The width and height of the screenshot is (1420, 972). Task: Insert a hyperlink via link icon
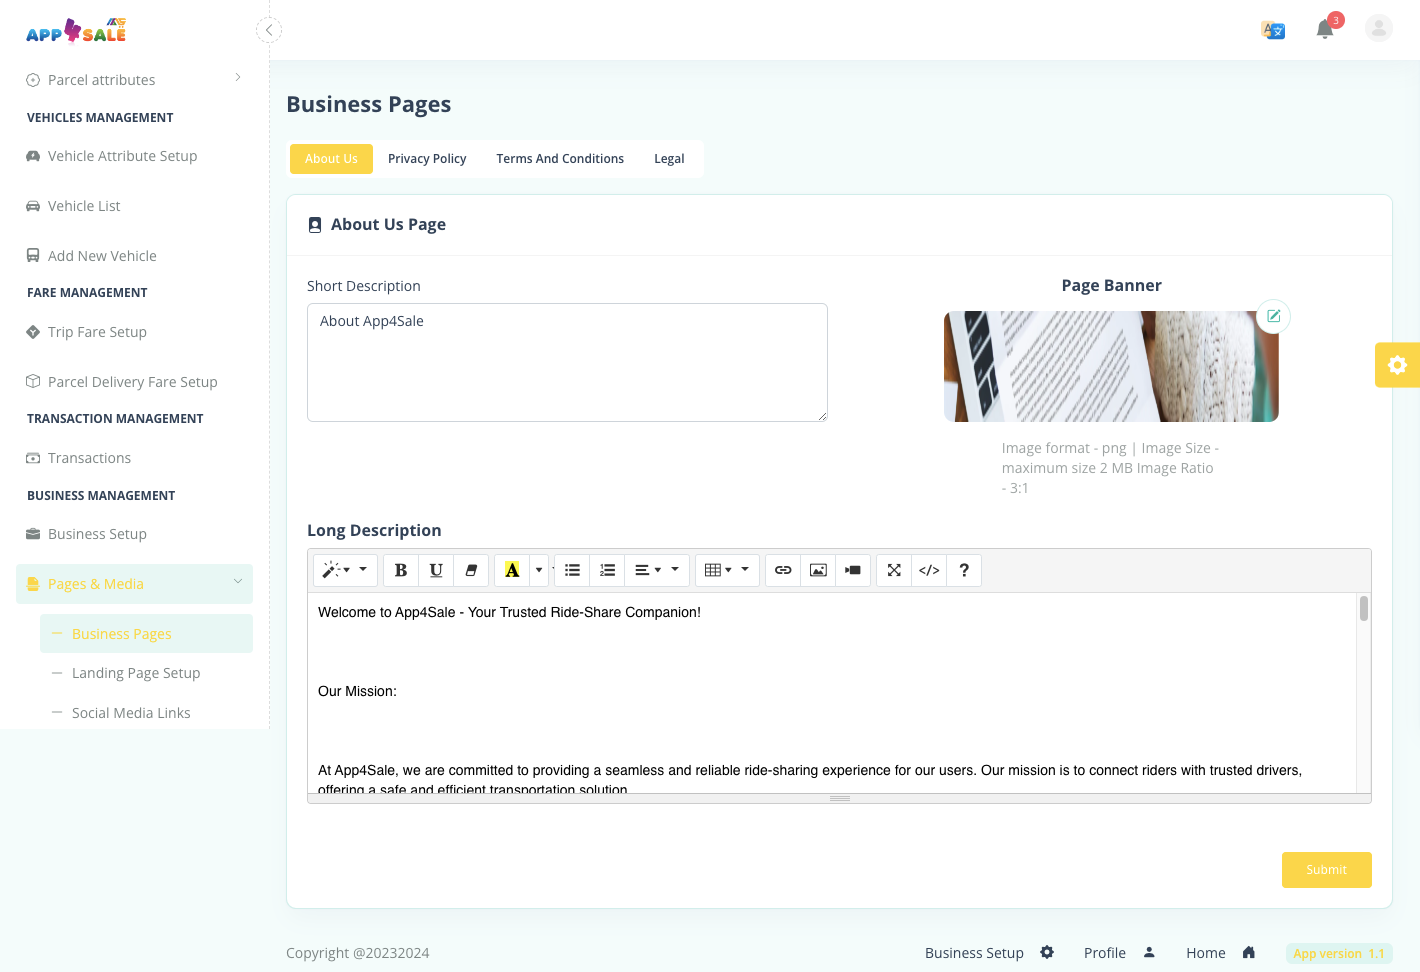click(x=783, y=570)
